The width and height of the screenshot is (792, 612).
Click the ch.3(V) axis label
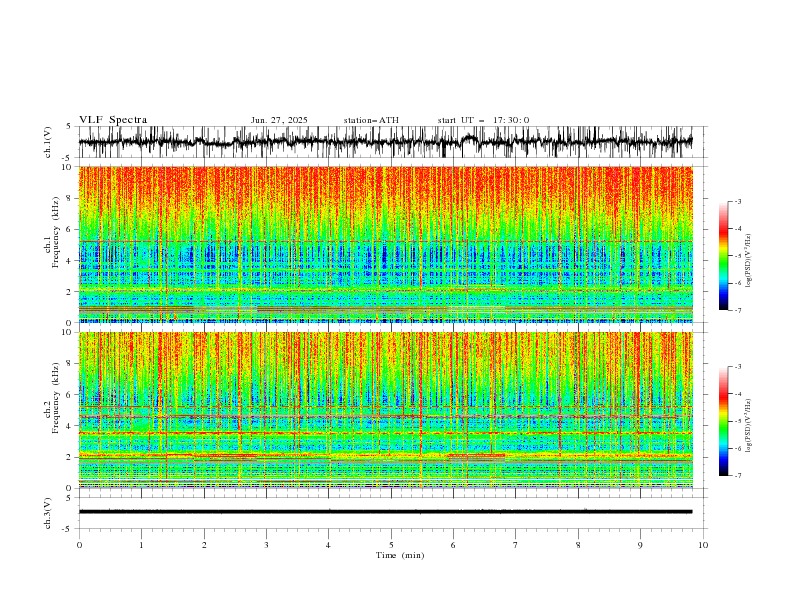(48, 513)
